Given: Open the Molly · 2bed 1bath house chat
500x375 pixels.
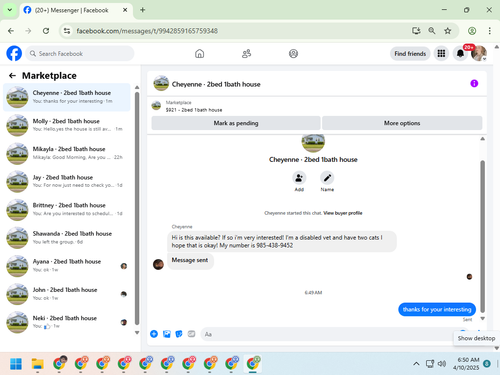Looking at the screenshot, I should click(x=67, y=125).
